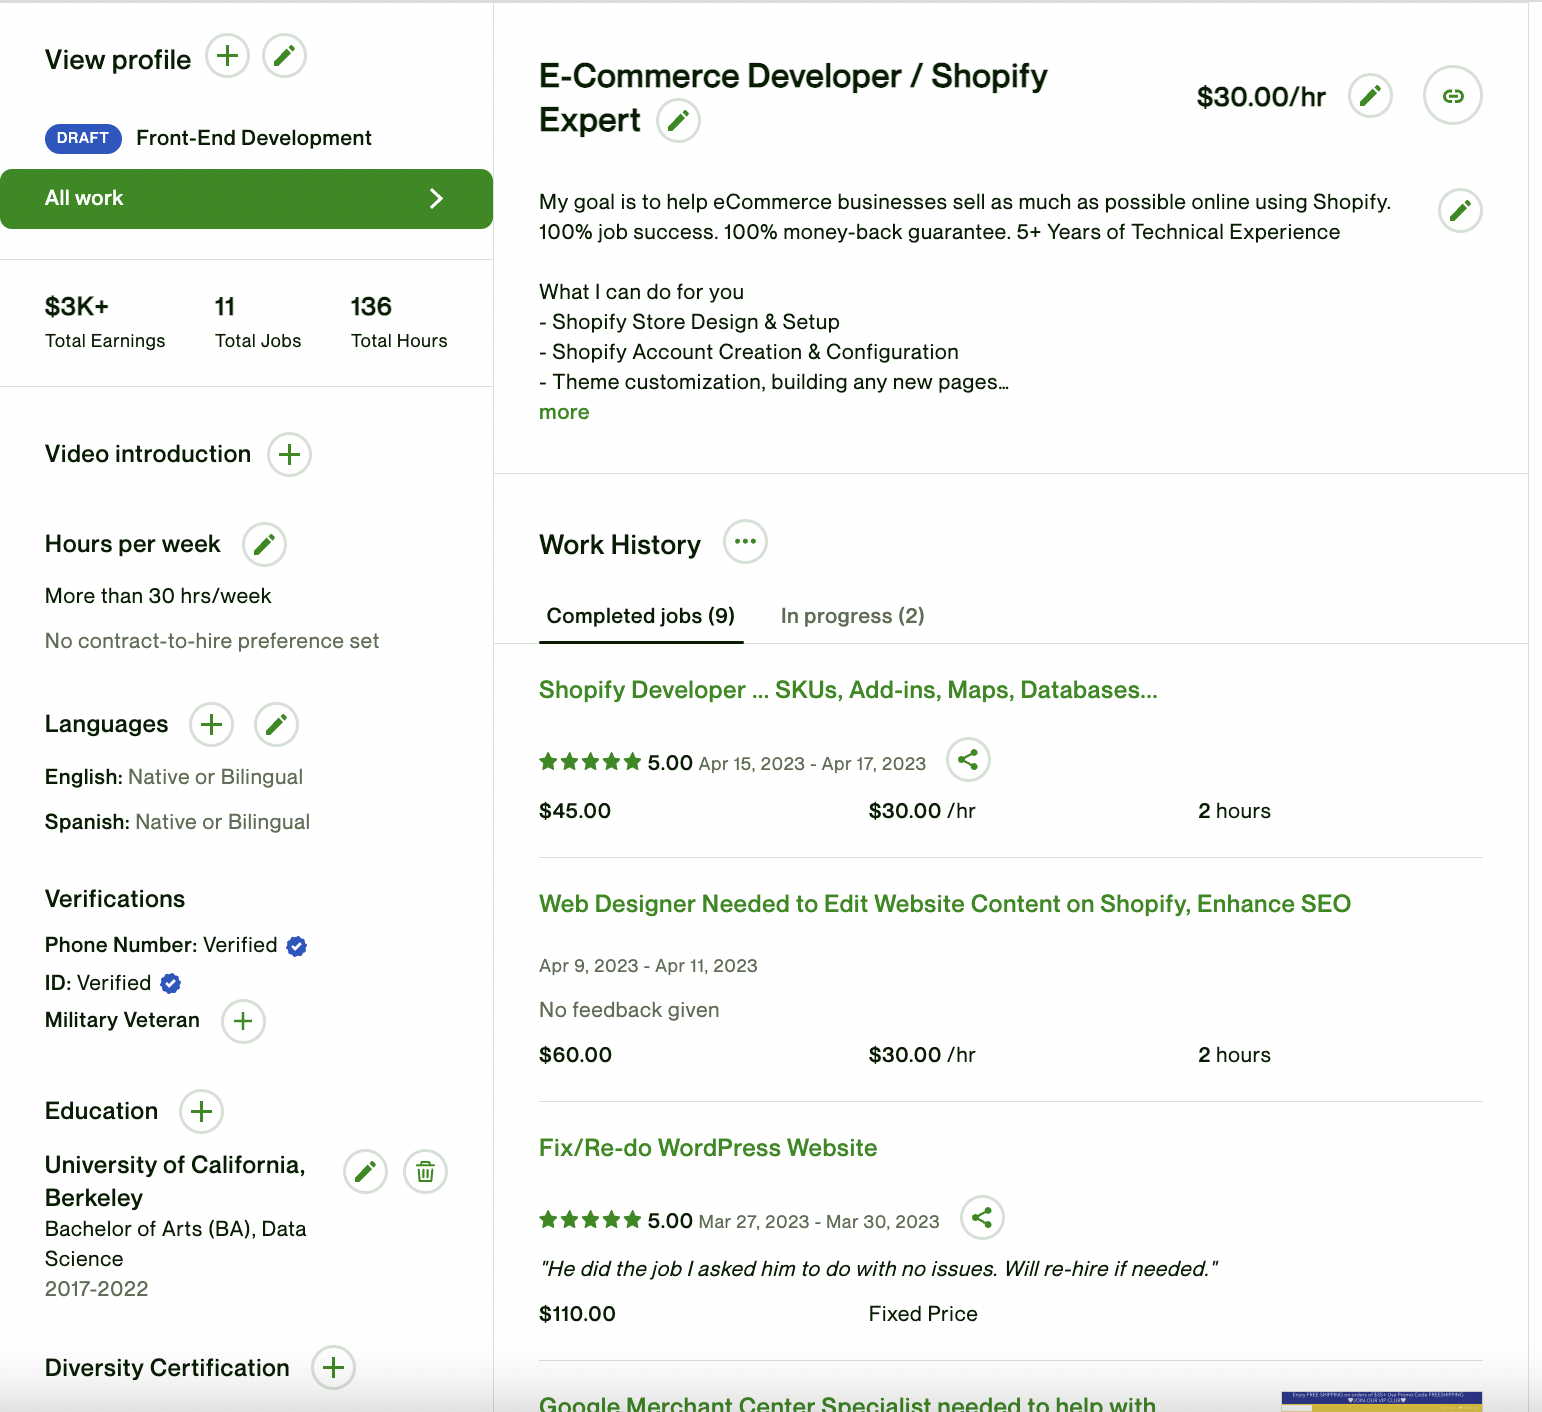Viewport: 1542px width, 1412px height.
Task: Open Work History options menu
Action: coord(745,542)
